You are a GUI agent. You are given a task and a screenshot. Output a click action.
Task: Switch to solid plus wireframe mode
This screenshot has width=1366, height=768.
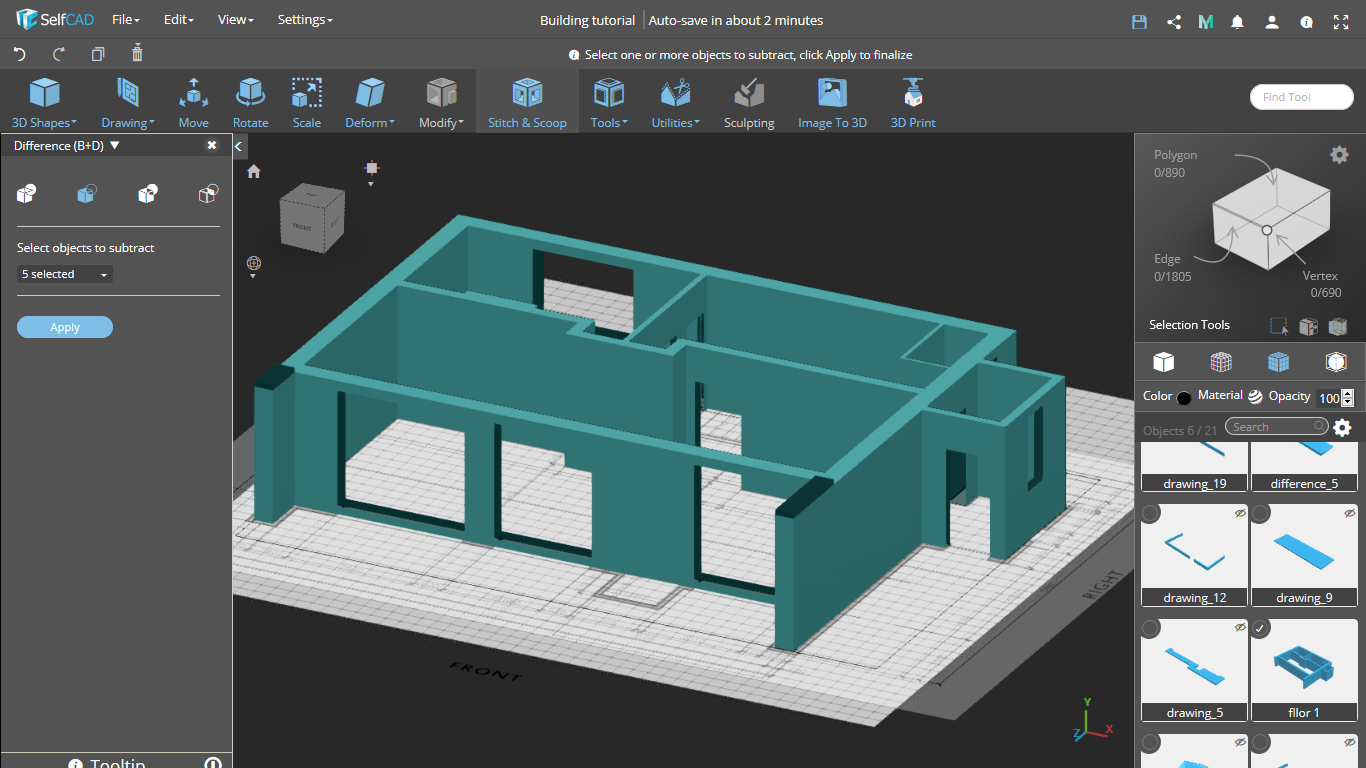pyautogui.click(x=1278, y=361)
